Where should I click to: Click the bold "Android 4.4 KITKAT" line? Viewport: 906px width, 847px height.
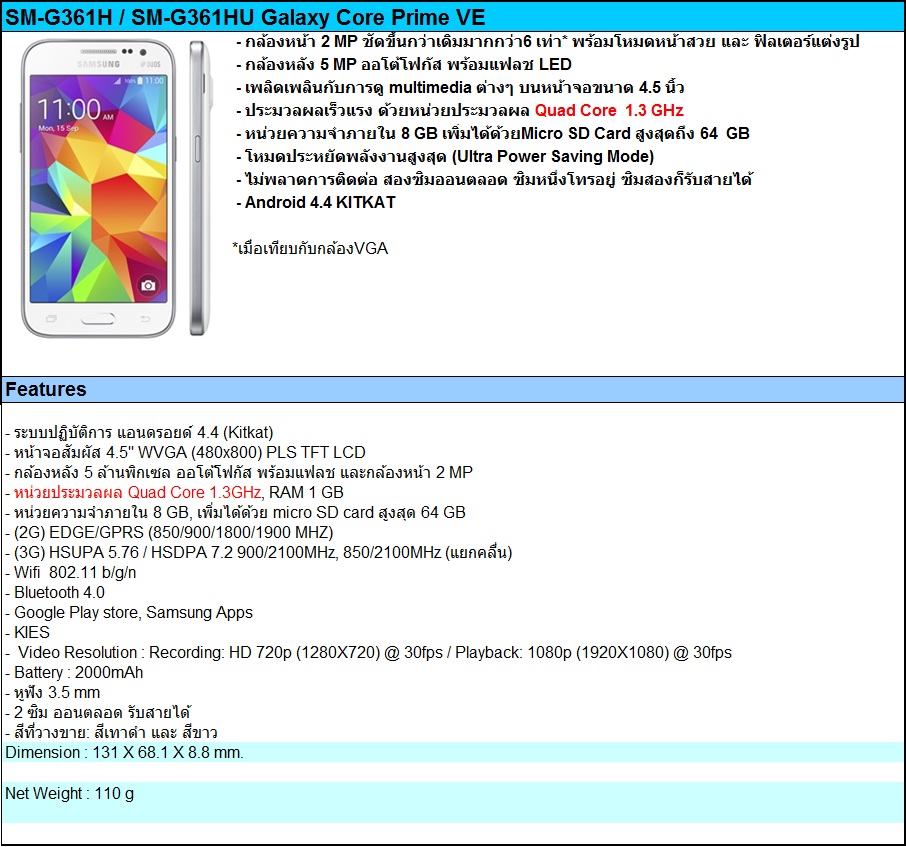point(316,202)
